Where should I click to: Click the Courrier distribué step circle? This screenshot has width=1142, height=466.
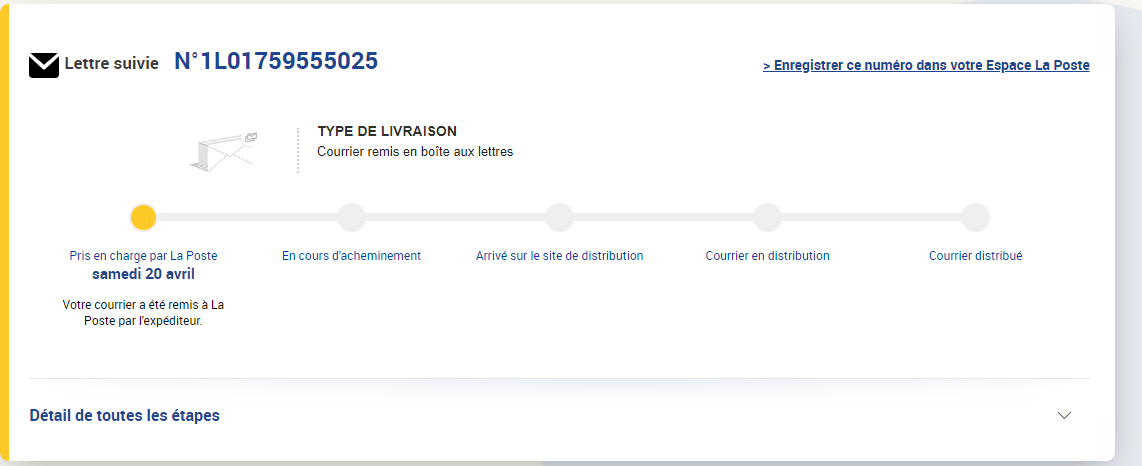click(x=975, y=218)
